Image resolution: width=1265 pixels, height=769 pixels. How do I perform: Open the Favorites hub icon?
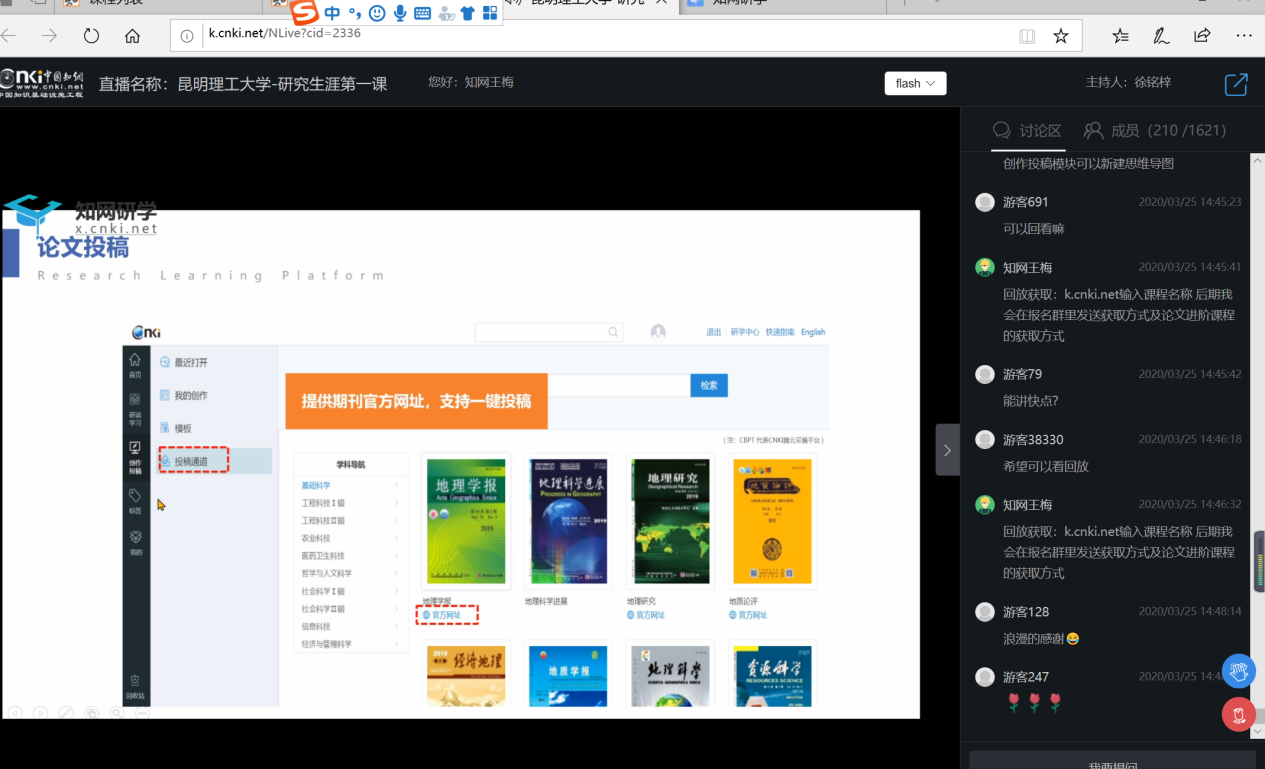(1120, 36)
